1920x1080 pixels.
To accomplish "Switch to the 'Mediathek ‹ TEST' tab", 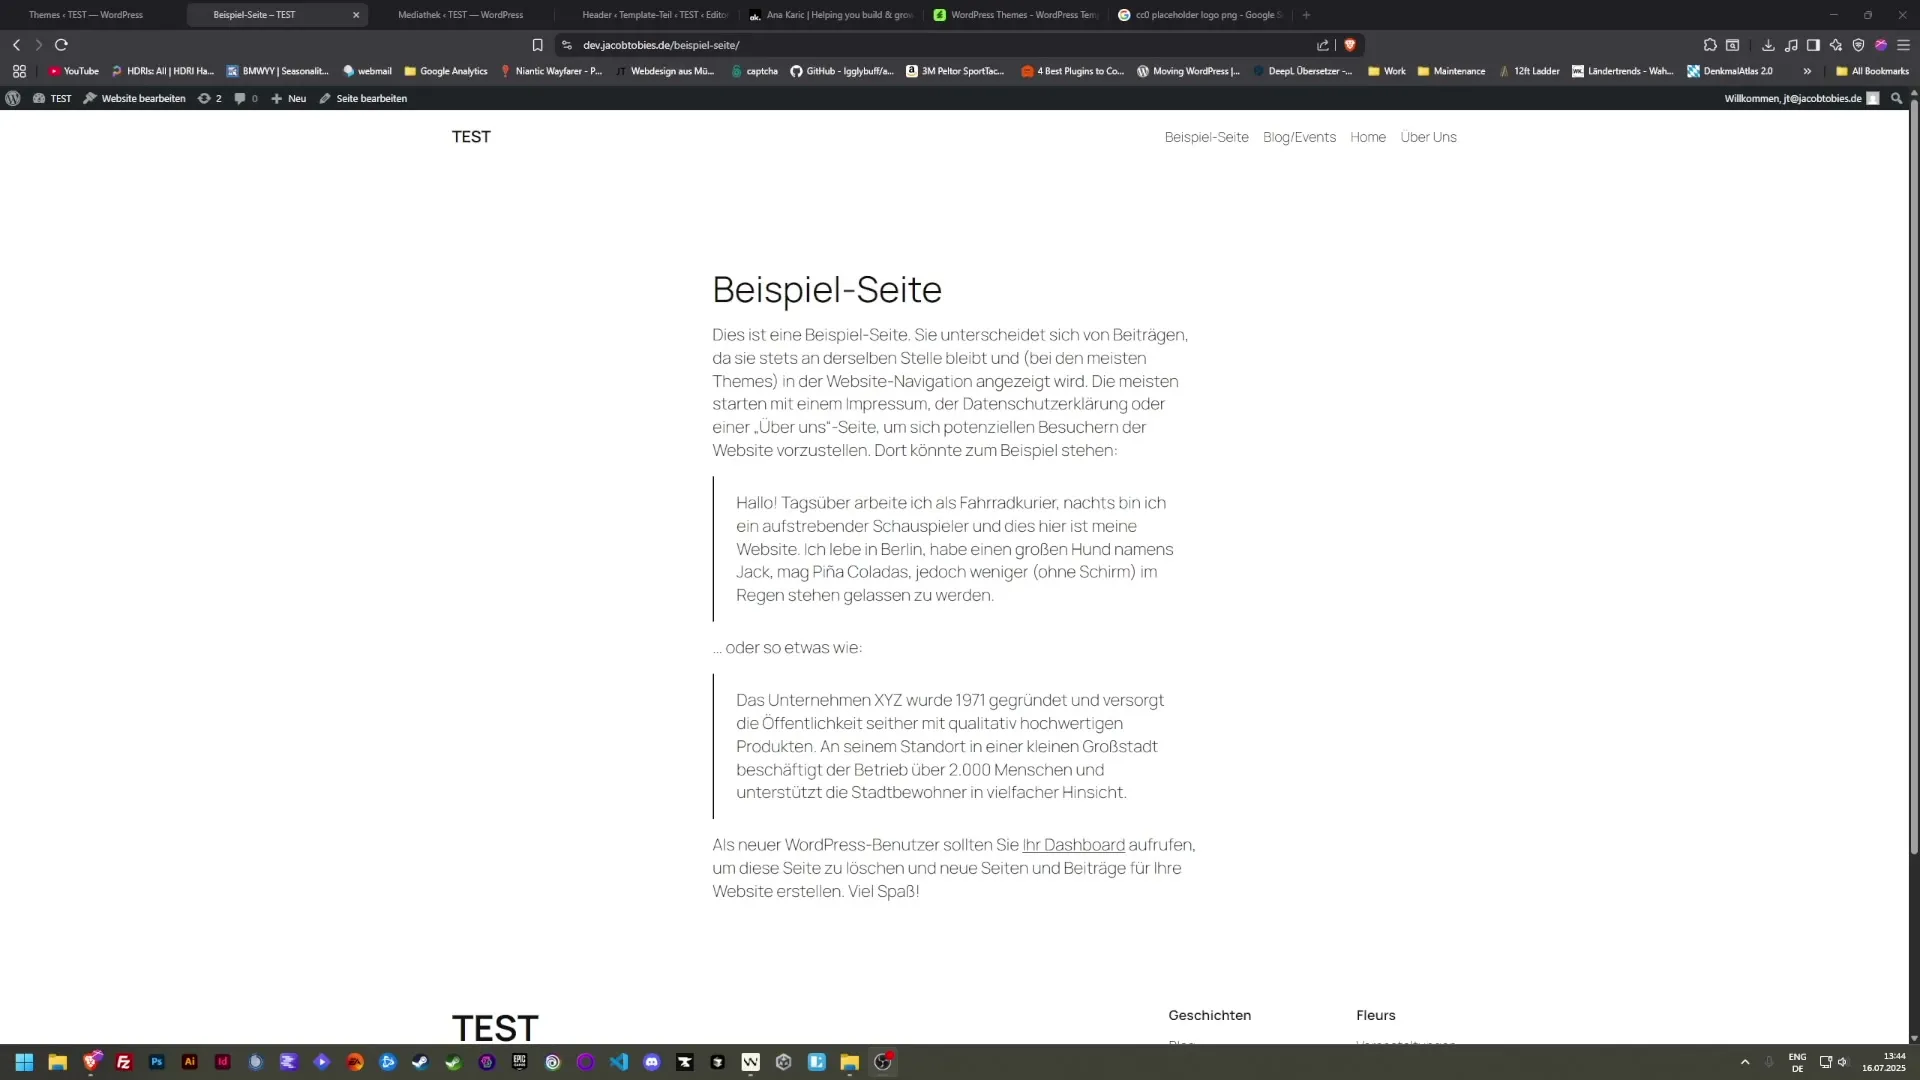I will tap(460, 15).
